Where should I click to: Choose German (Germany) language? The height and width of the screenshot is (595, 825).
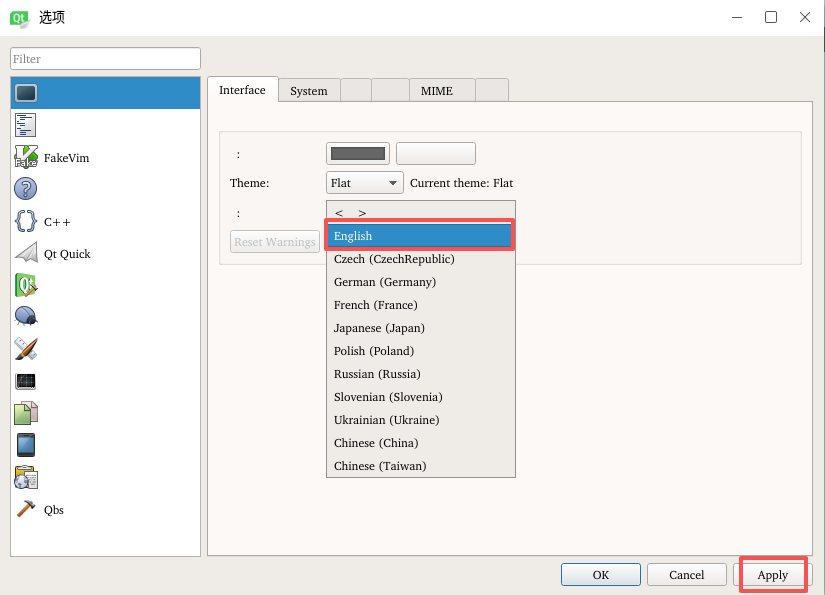pos(420,282)
